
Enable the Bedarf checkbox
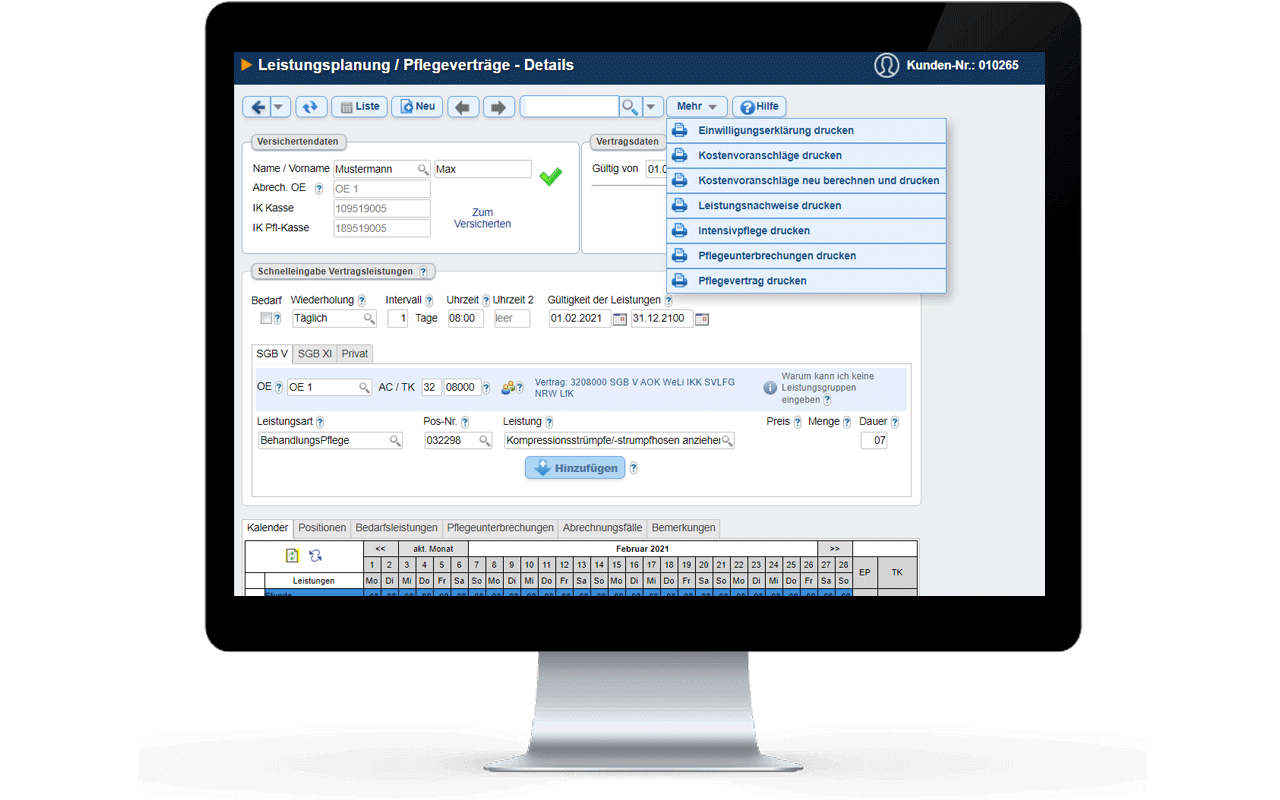tap(265, 318)
